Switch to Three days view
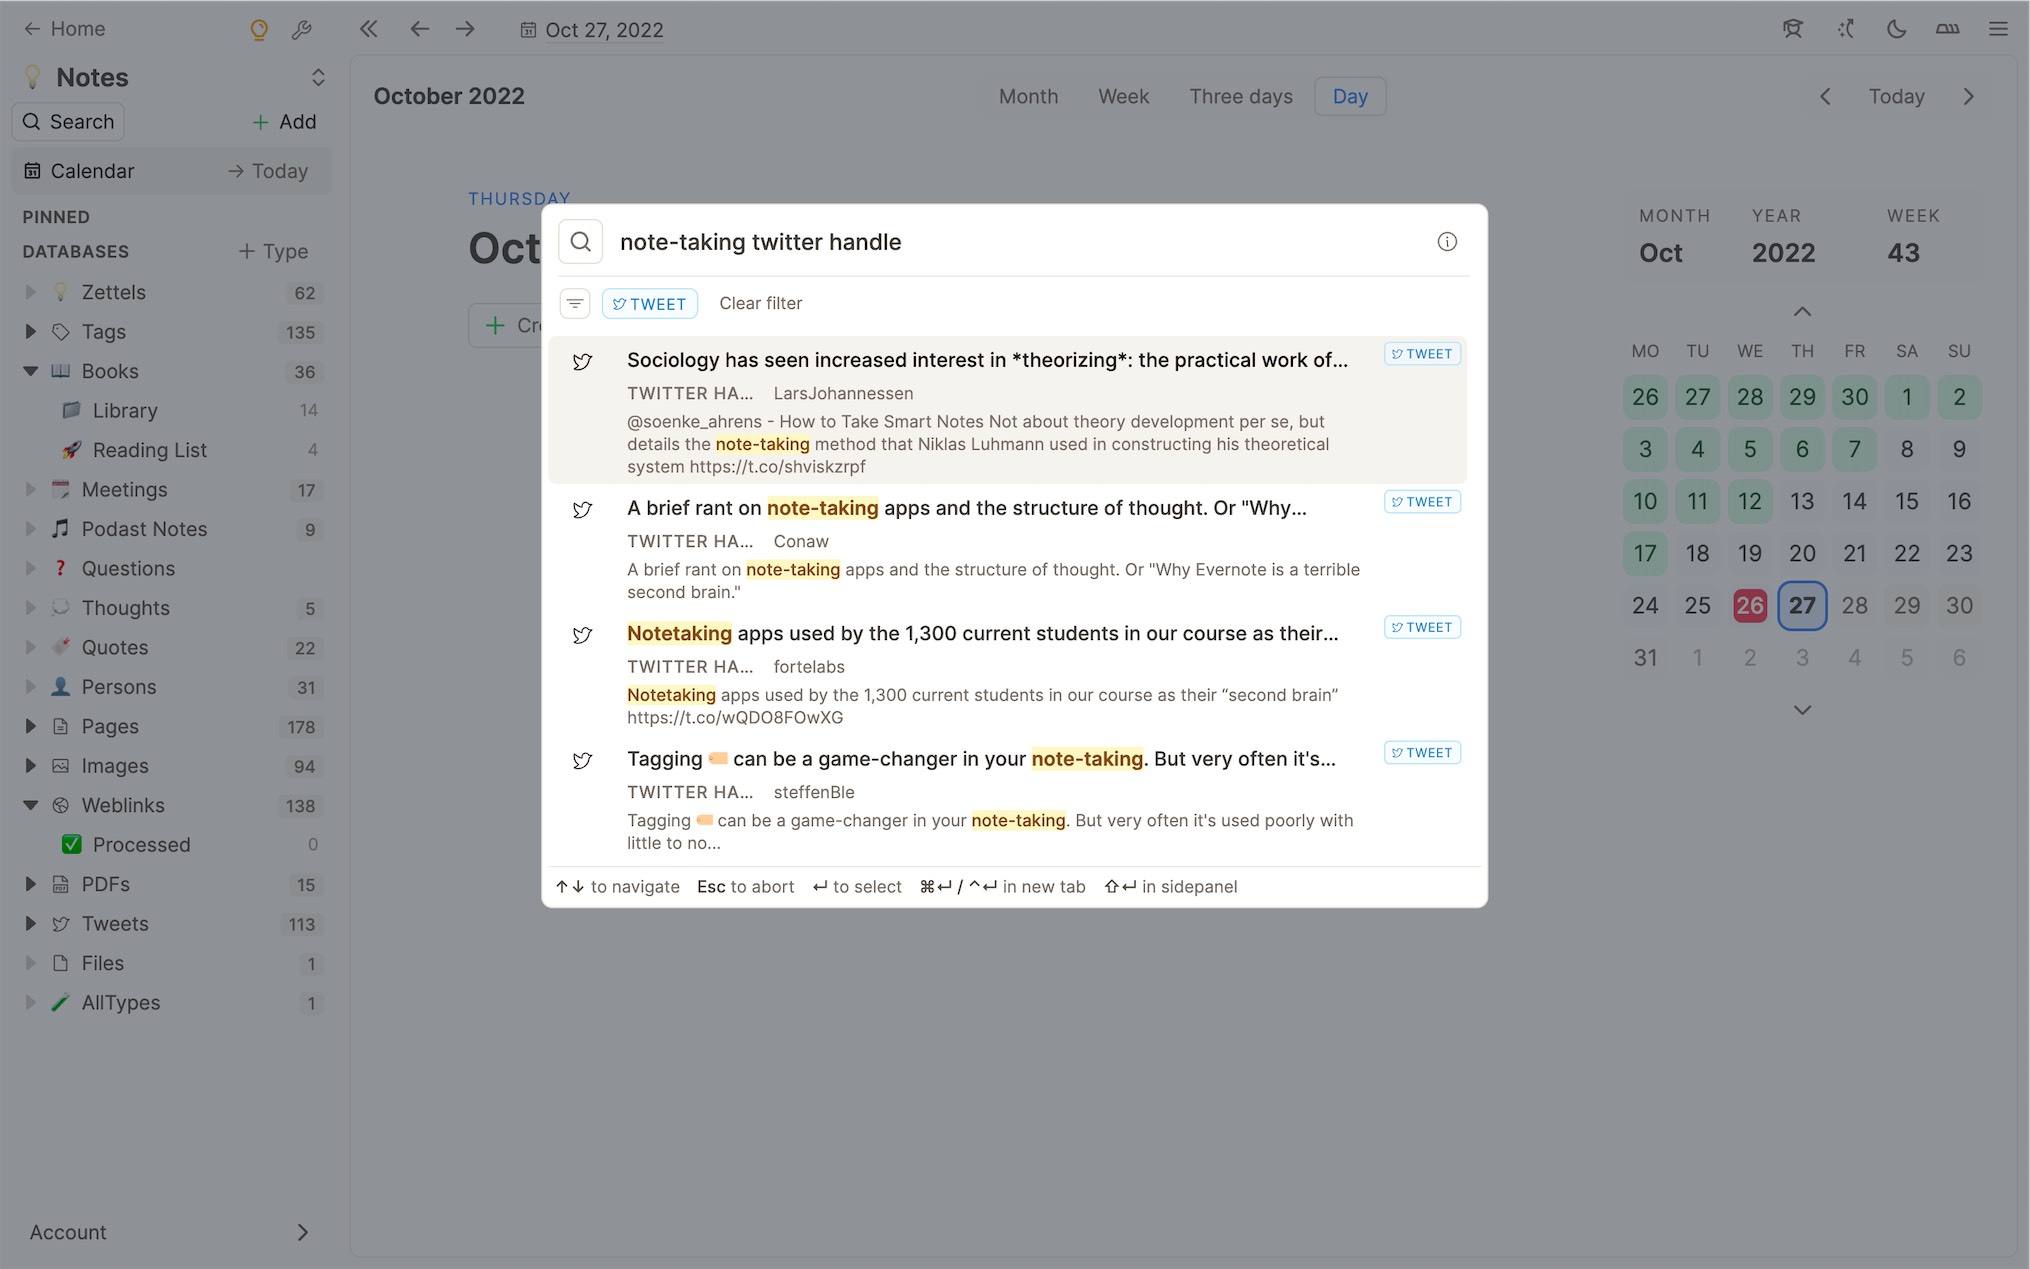Screen dimensions: 2030x1269 pos(1240,97)
